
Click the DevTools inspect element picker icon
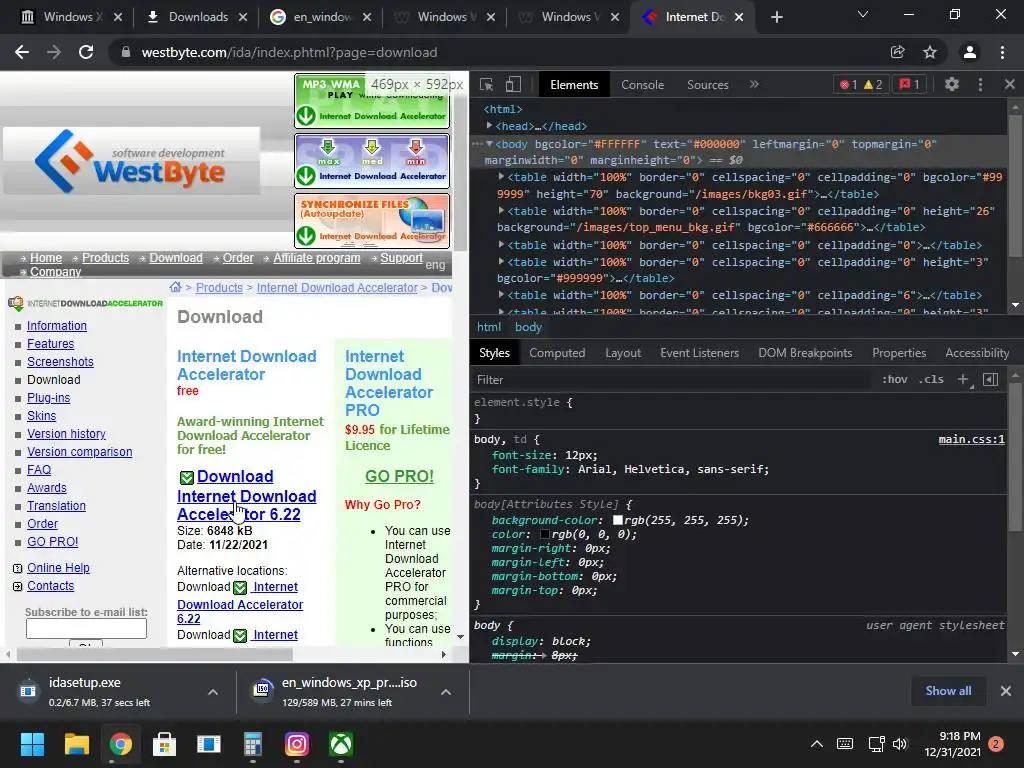486,84
